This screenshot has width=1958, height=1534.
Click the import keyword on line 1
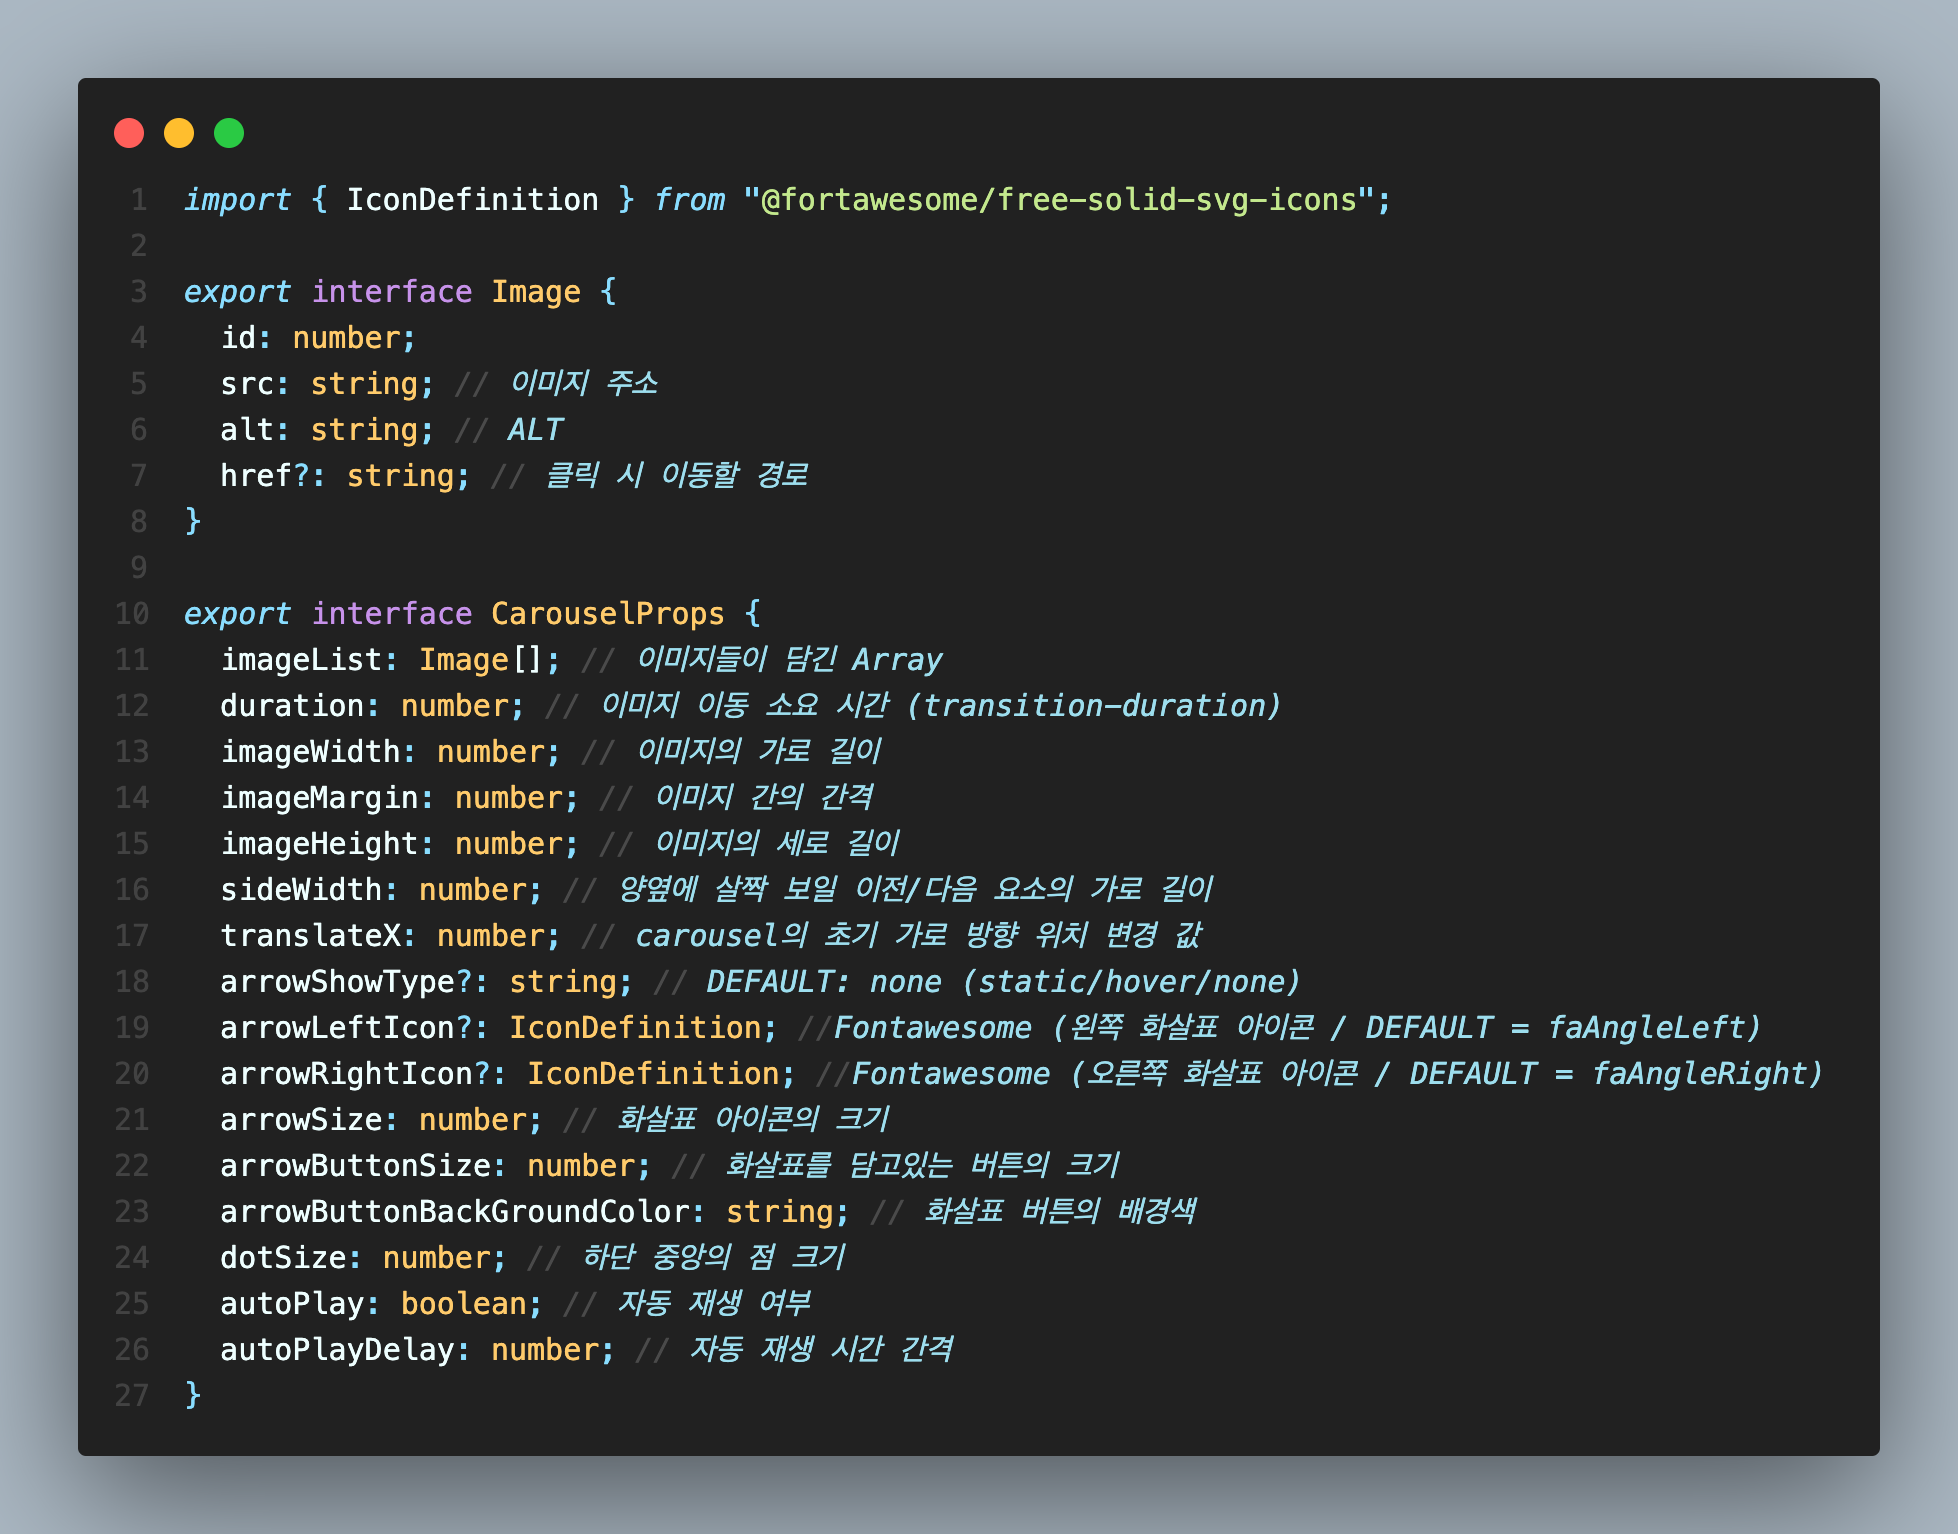[237, 200]
